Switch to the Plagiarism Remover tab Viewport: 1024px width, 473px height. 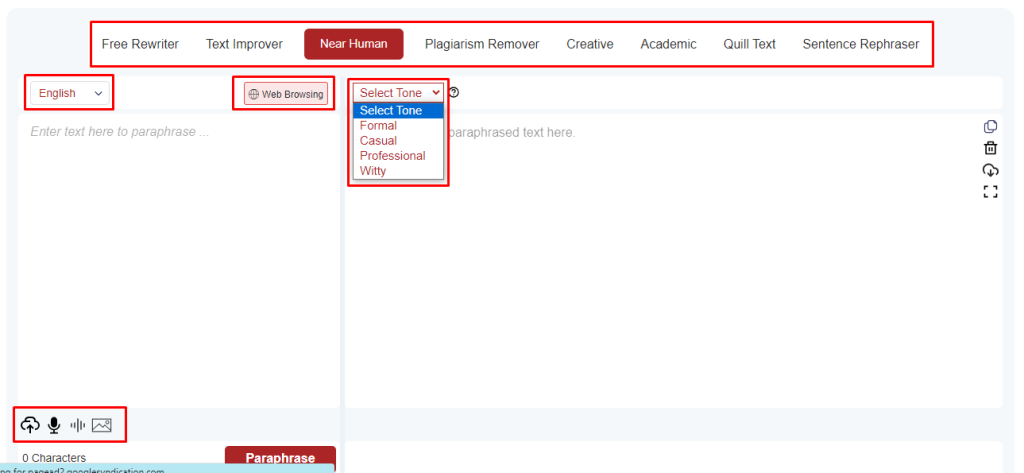coord(481,44)
